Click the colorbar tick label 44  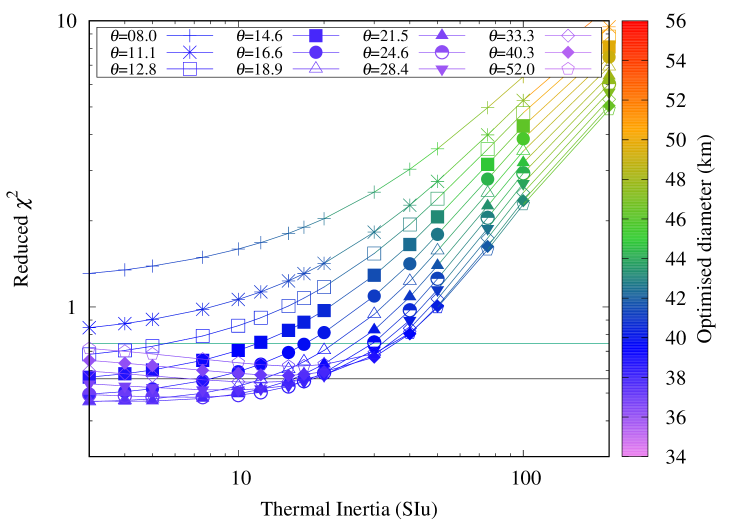[x=676, y=259]
